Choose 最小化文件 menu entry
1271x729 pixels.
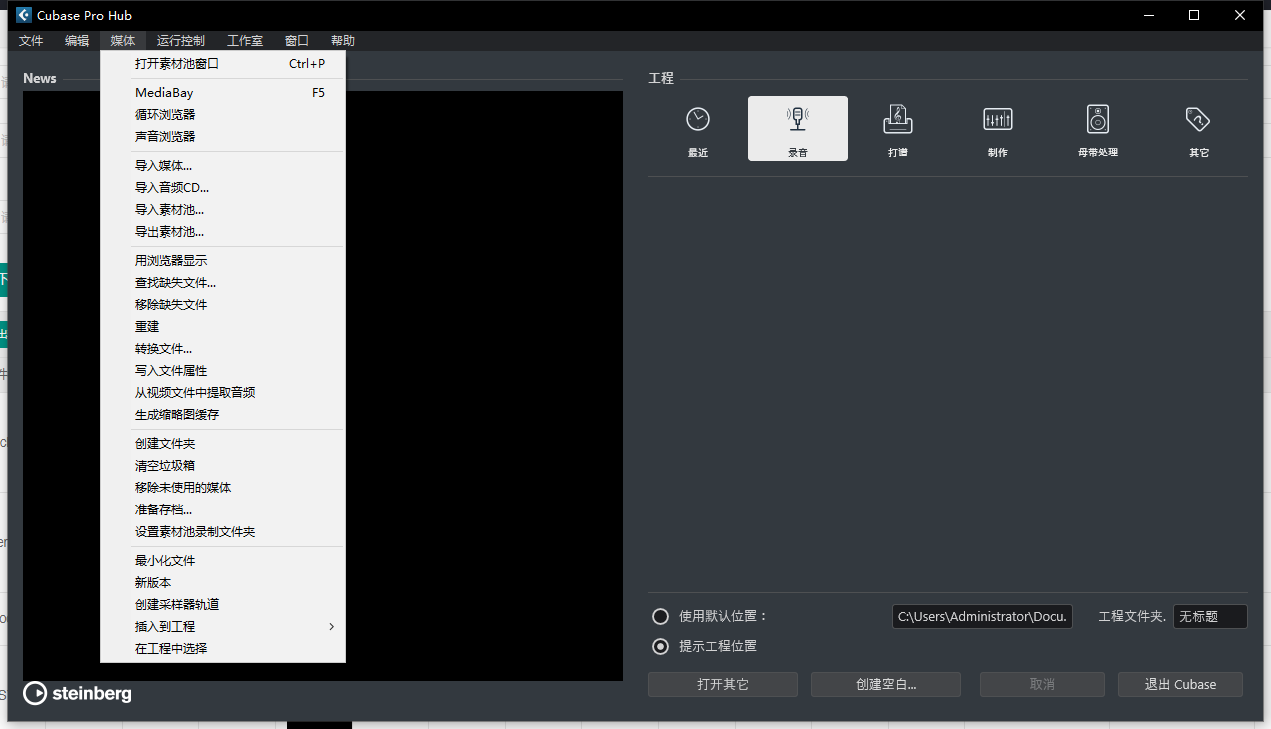(x=223, y=561)
